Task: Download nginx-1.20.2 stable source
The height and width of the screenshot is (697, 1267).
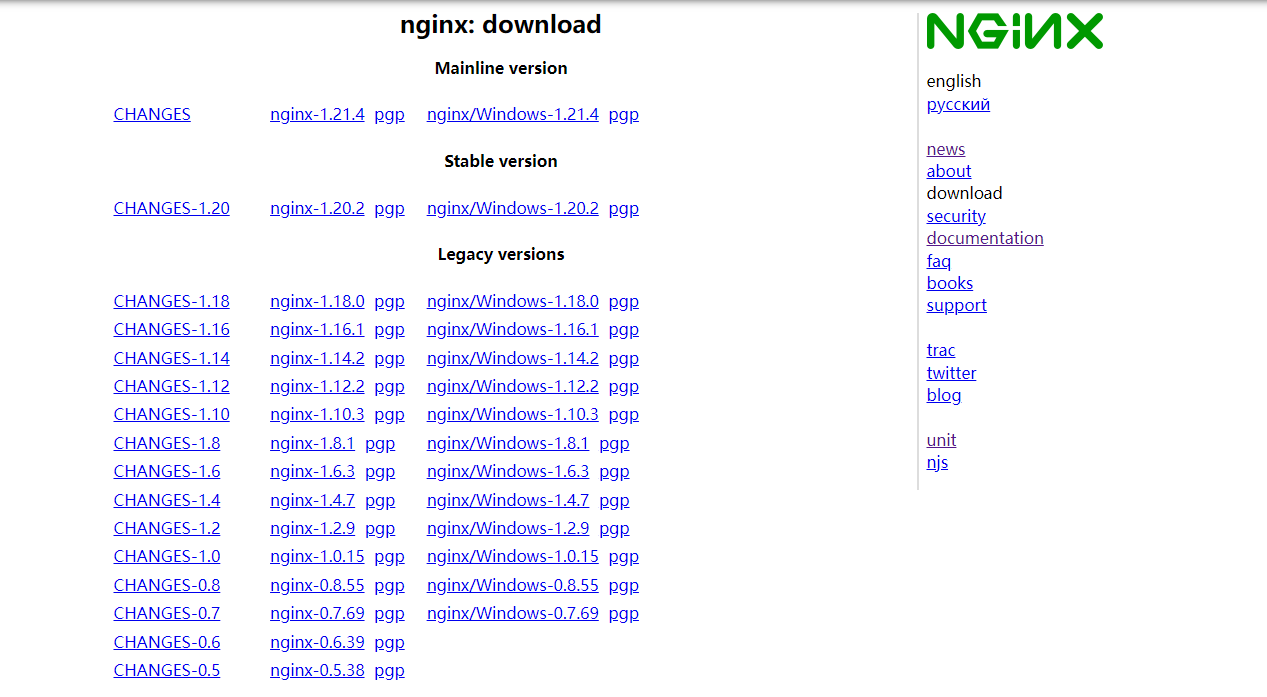Action: click(317, 209)
